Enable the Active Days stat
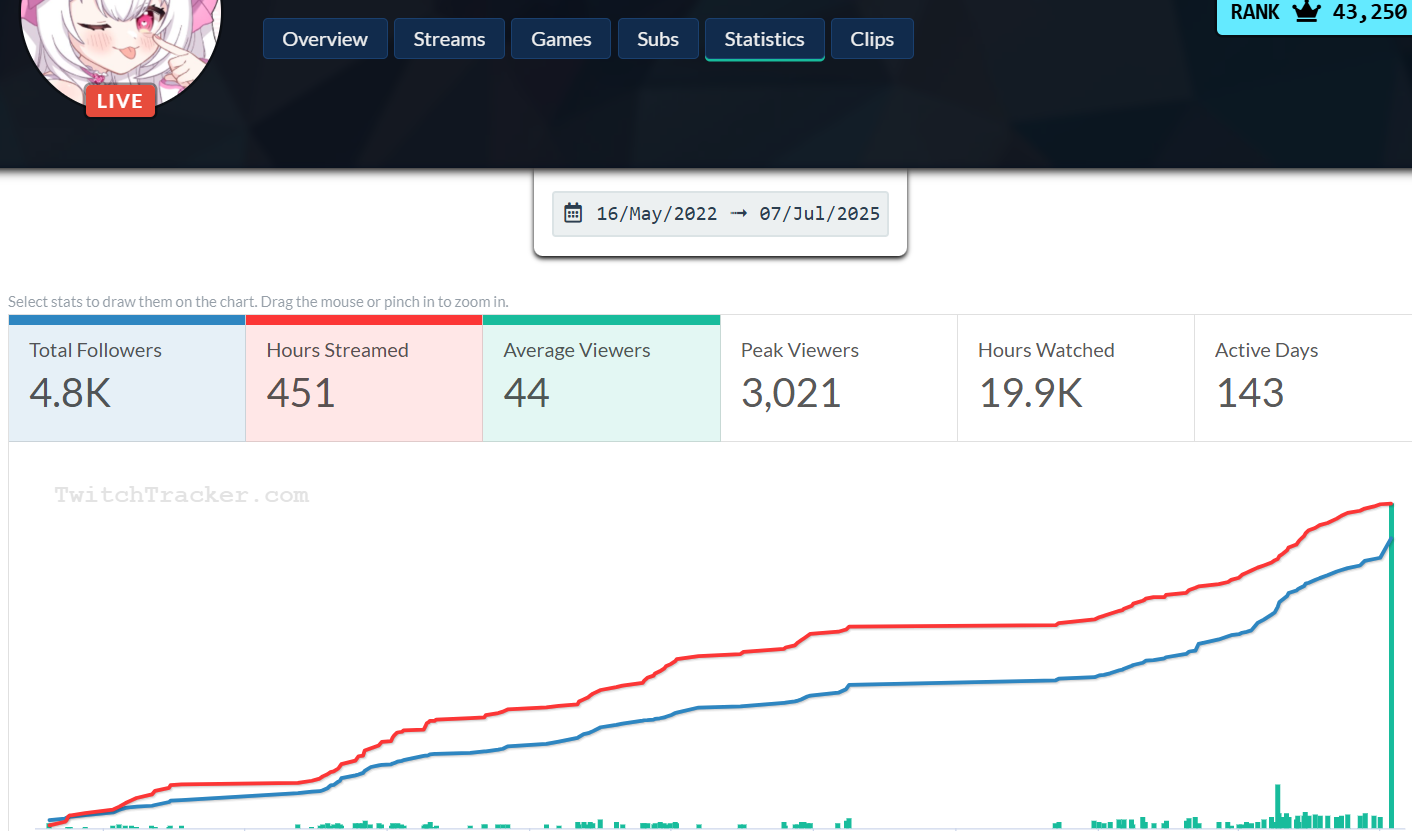This screenshot has height=831, width=1412. pyautogui.click(x=1303, y=378)
